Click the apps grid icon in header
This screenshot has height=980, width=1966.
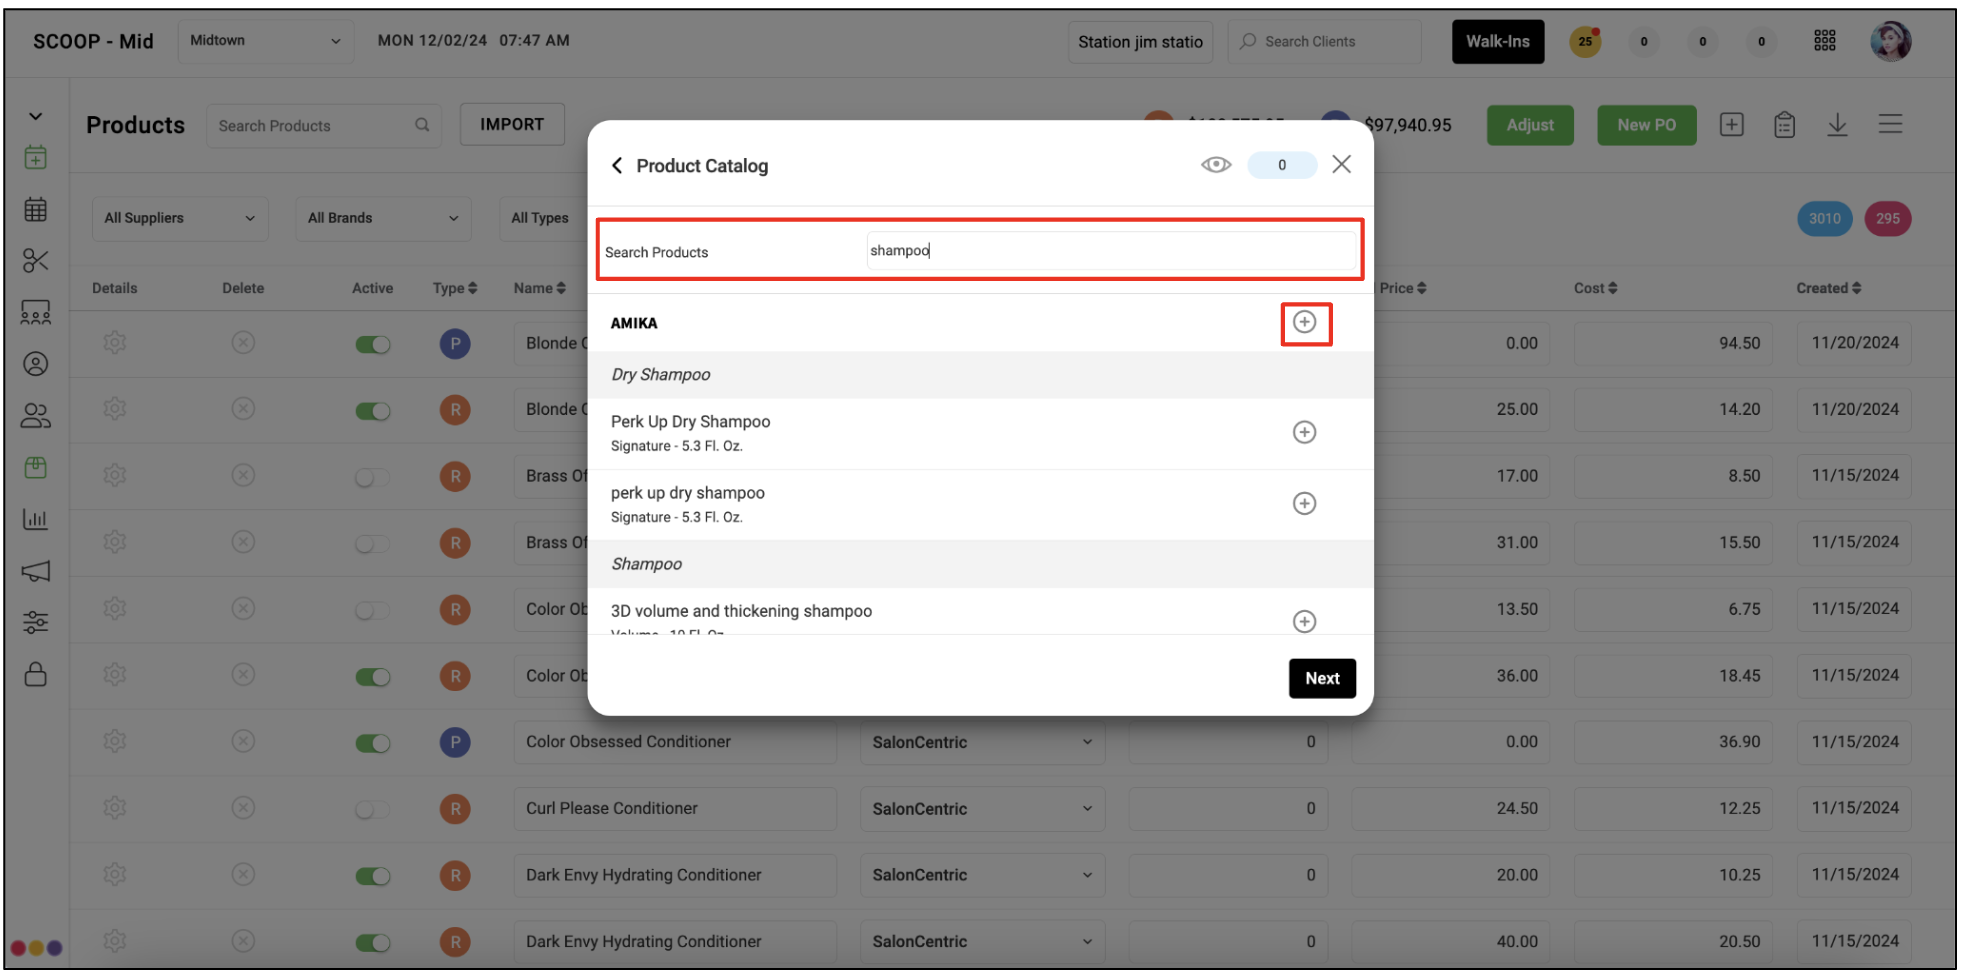[1824, 41]
